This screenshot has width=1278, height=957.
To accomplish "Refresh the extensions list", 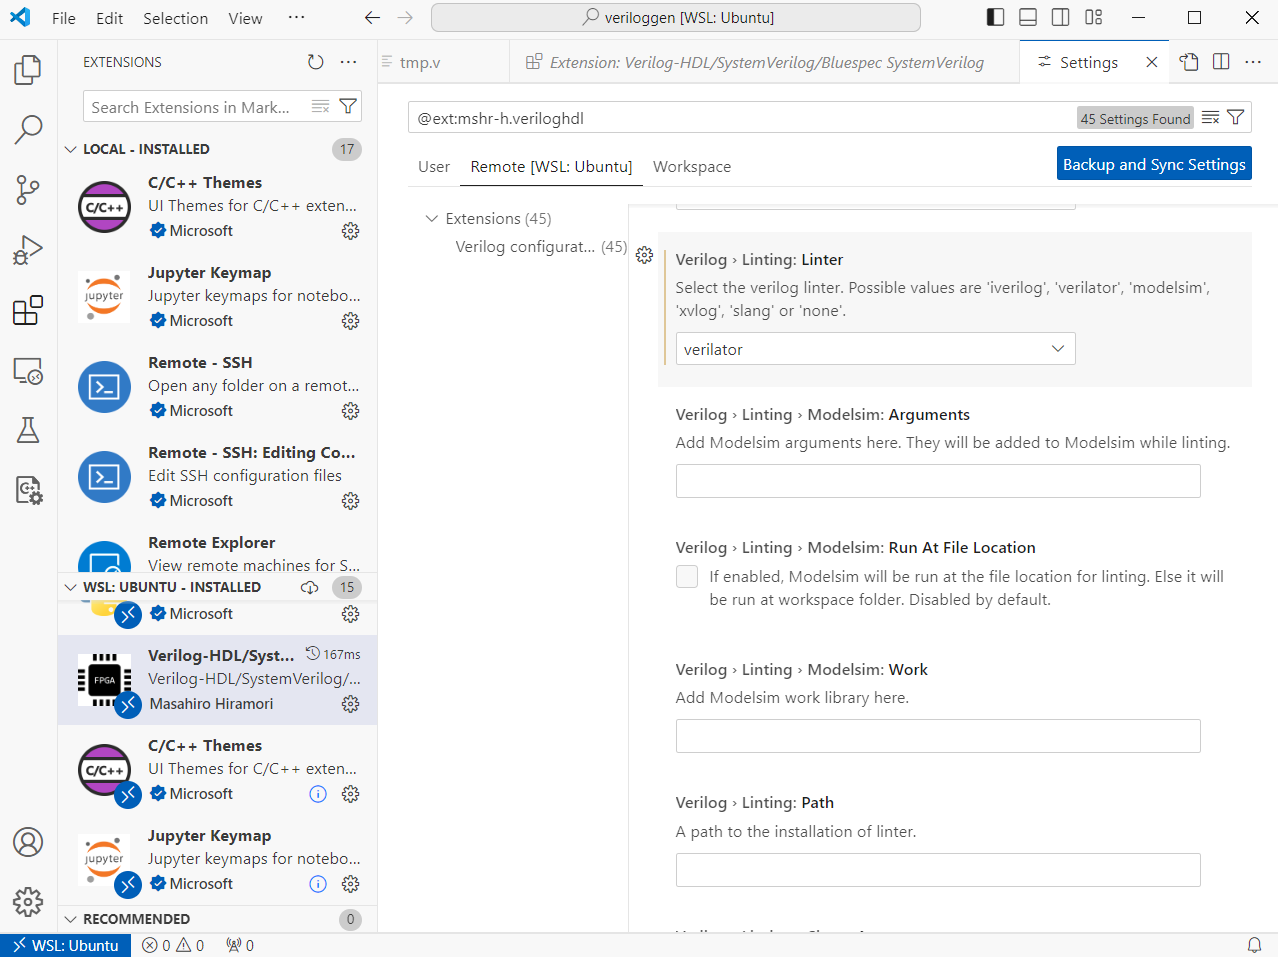I will point(316,62).
